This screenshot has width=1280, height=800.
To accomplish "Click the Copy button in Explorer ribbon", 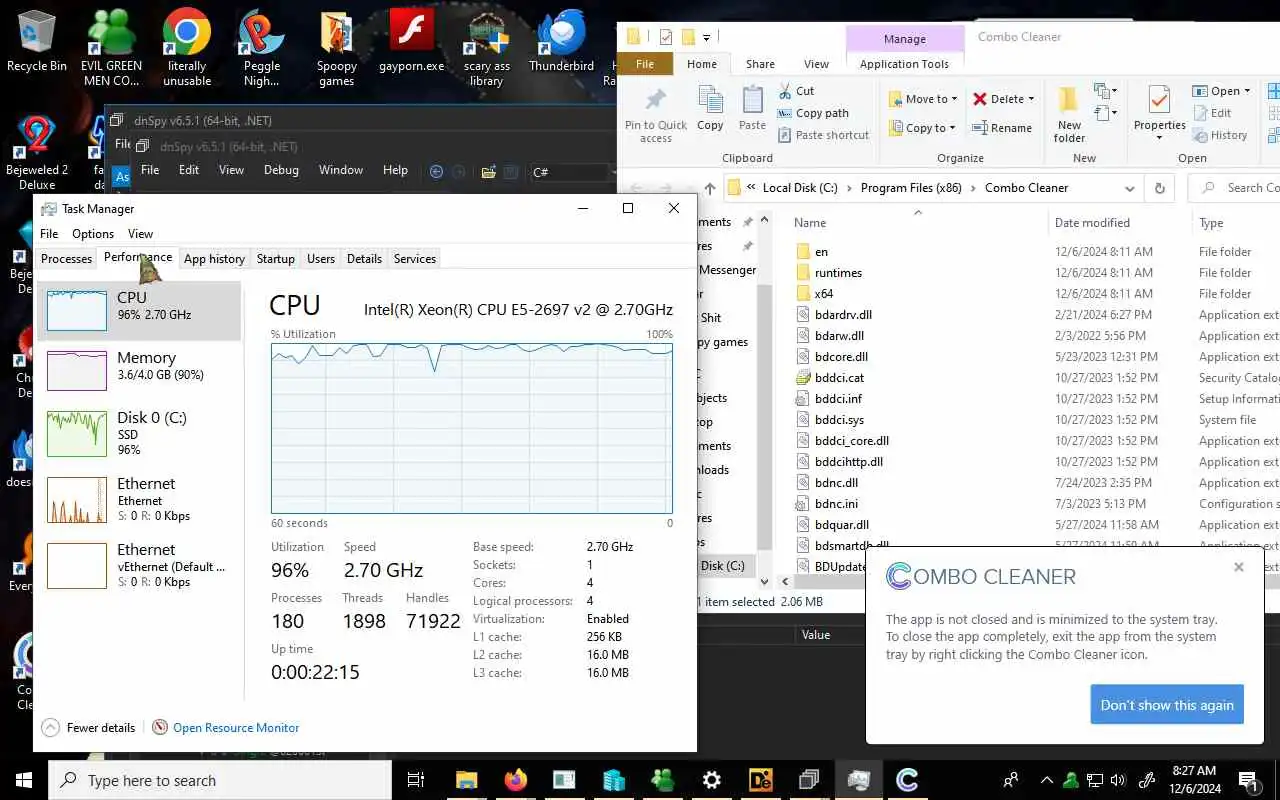I will 710,108.
